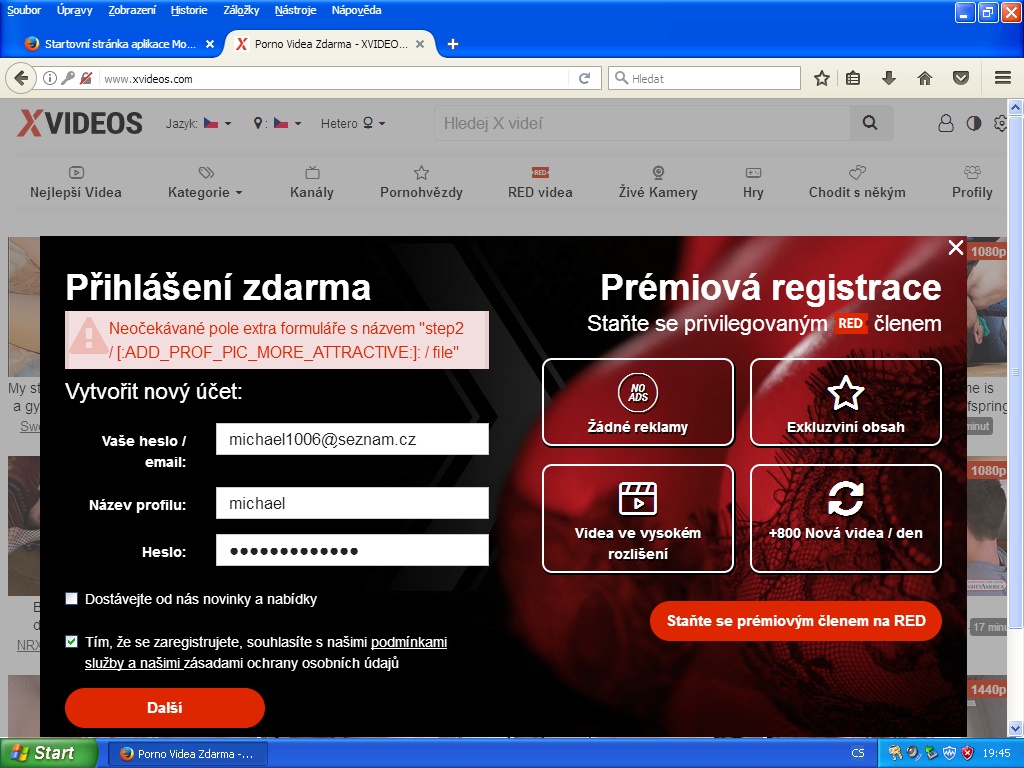
Task: Open the Firefox hamburger menu
Action: coord(1003,78)
